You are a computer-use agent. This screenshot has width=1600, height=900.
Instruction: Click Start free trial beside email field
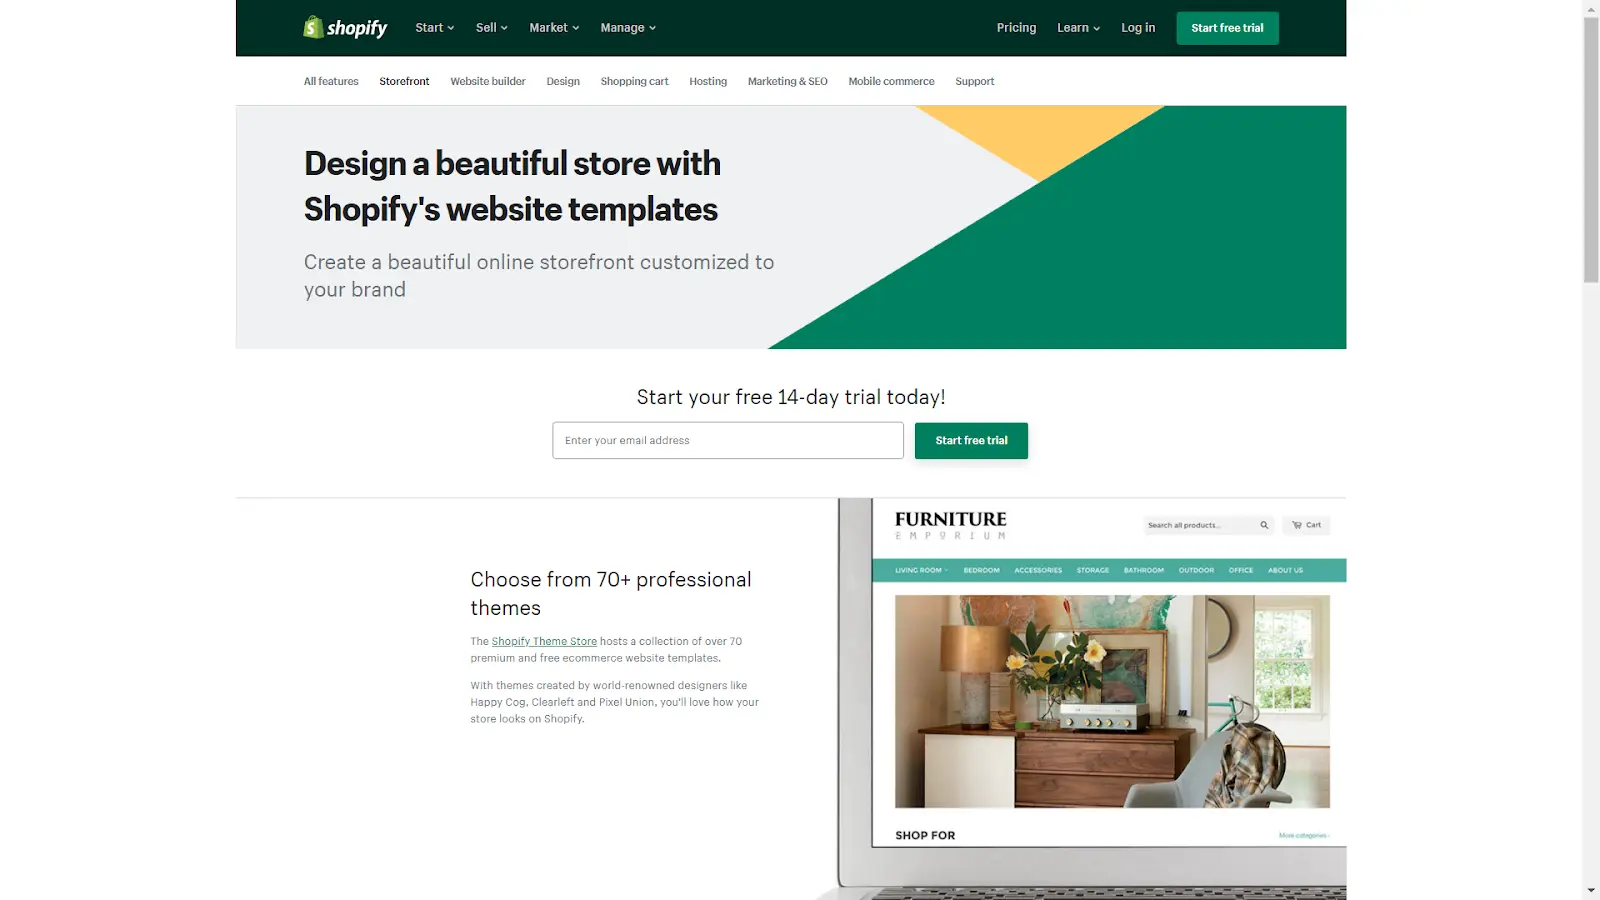pyautogui.click(x=971, y=440)
